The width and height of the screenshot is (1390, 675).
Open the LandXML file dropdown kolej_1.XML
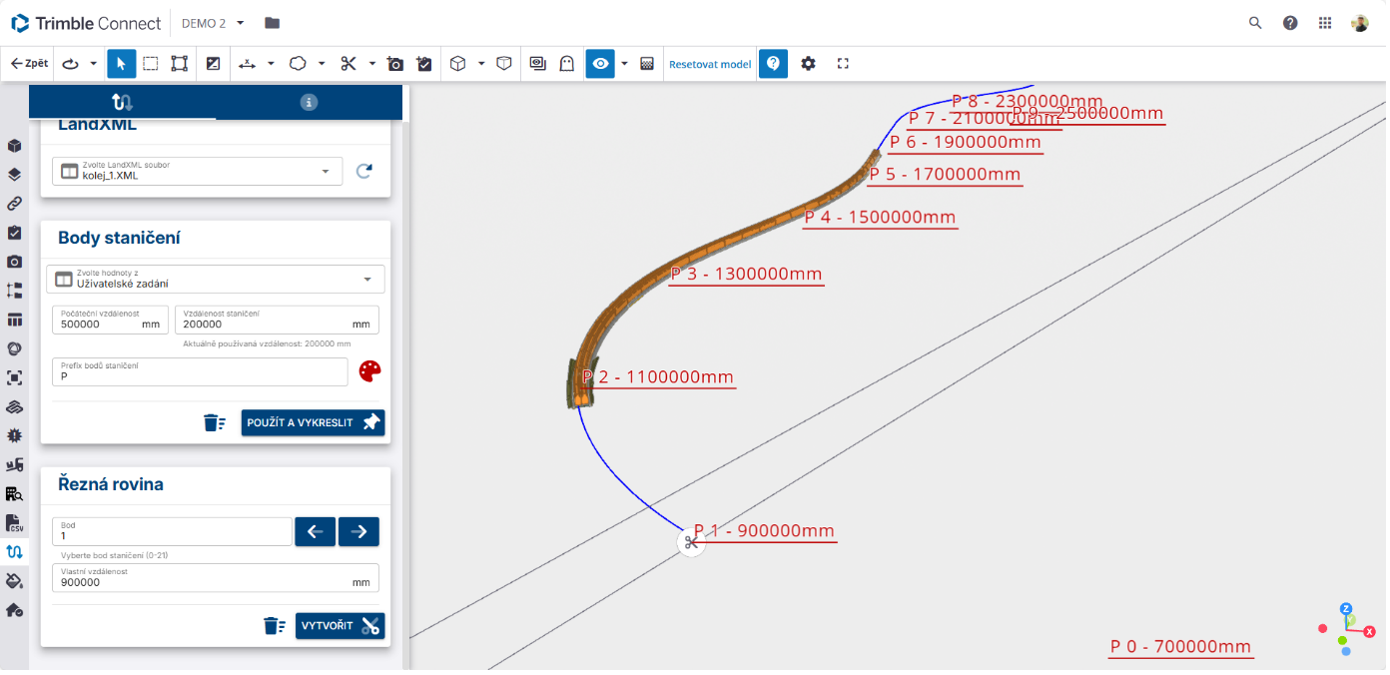tap(197, 171)
